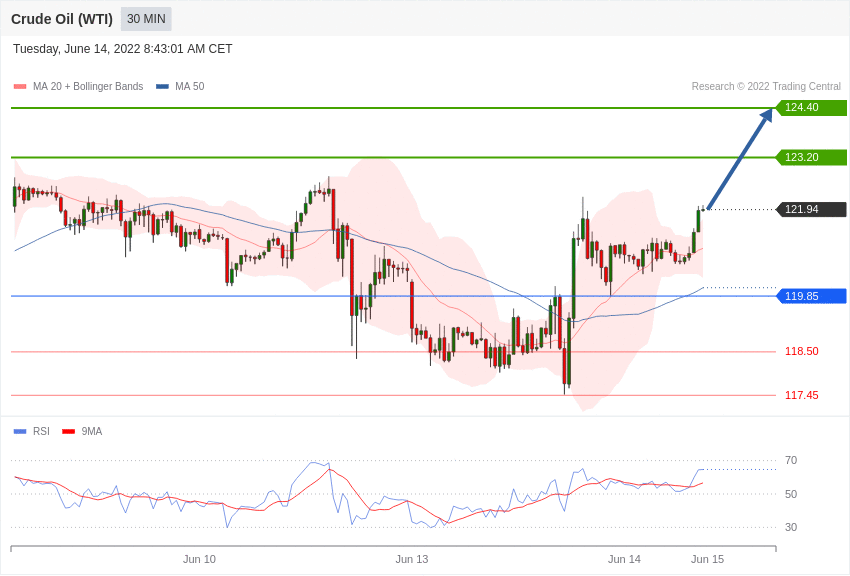
Task: Click the 9MA legend label
Action: coord(92,431)
